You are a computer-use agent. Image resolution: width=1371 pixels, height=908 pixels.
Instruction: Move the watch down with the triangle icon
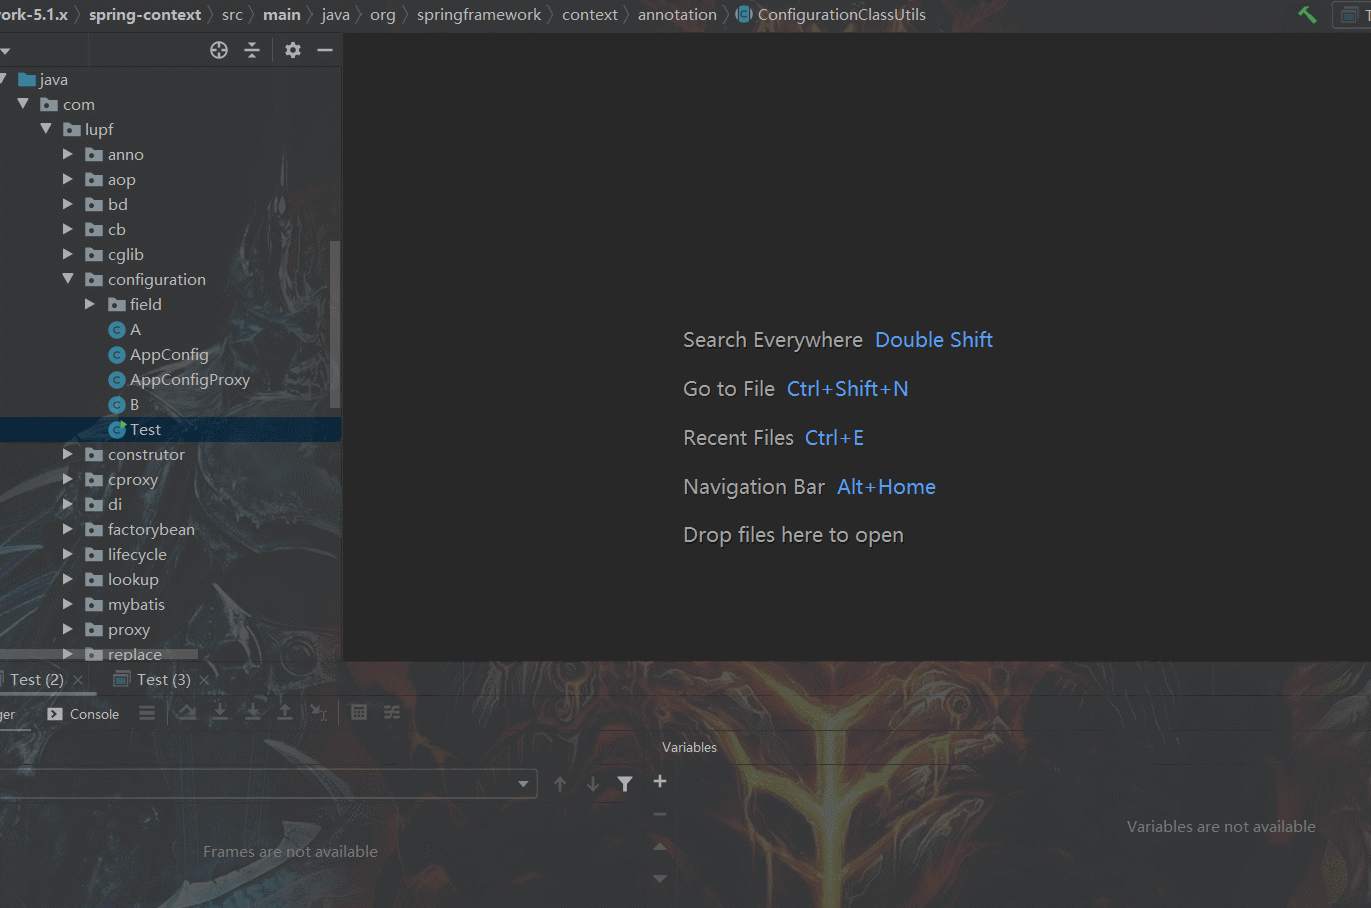[x=660, y=879]
